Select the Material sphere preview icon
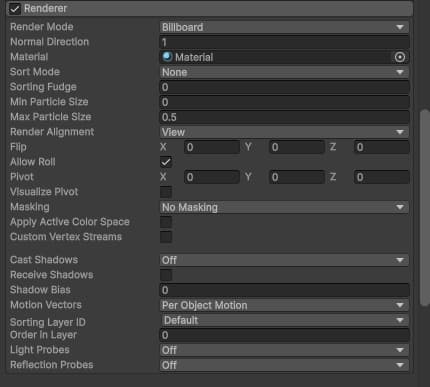430x387 pixels. coord(167,57)
